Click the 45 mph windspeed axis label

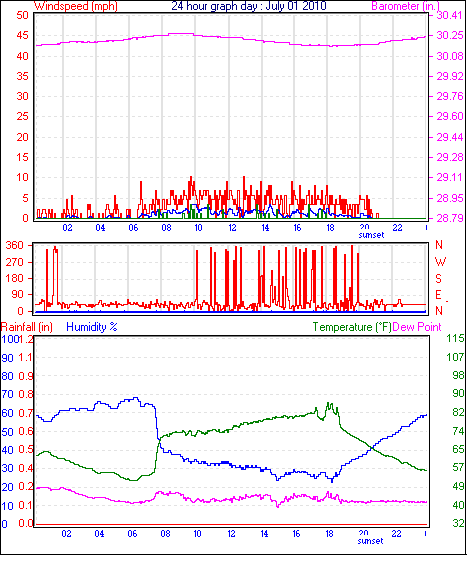click(22, 35)
